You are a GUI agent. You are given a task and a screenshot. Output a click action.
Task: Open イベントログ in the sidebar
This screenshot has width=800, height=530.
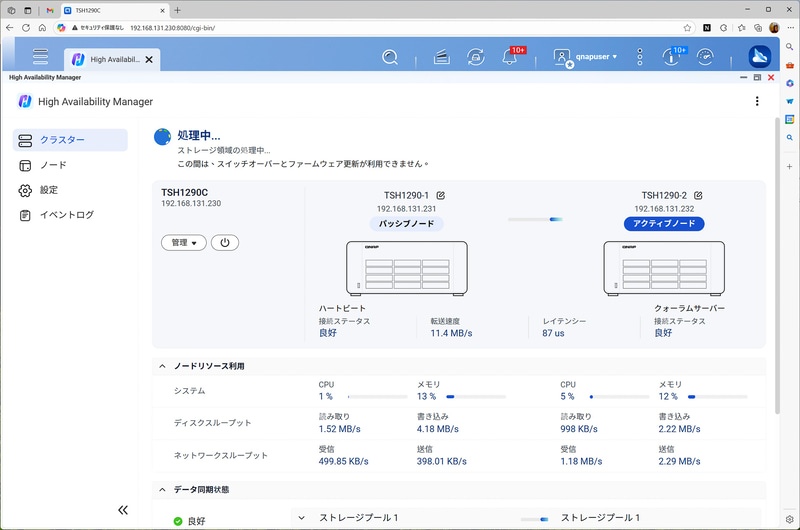point(70,215)
